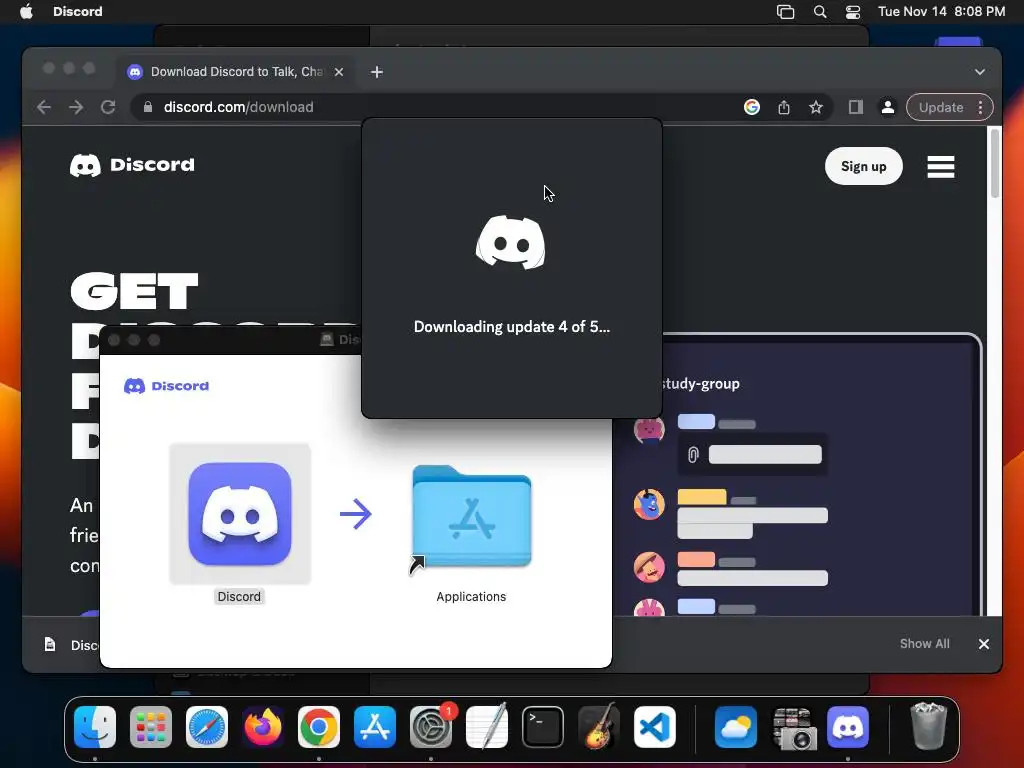Open GarageBand from the Dock
This screenshot has width=1024, height=768.
click(x=599, y=727)
